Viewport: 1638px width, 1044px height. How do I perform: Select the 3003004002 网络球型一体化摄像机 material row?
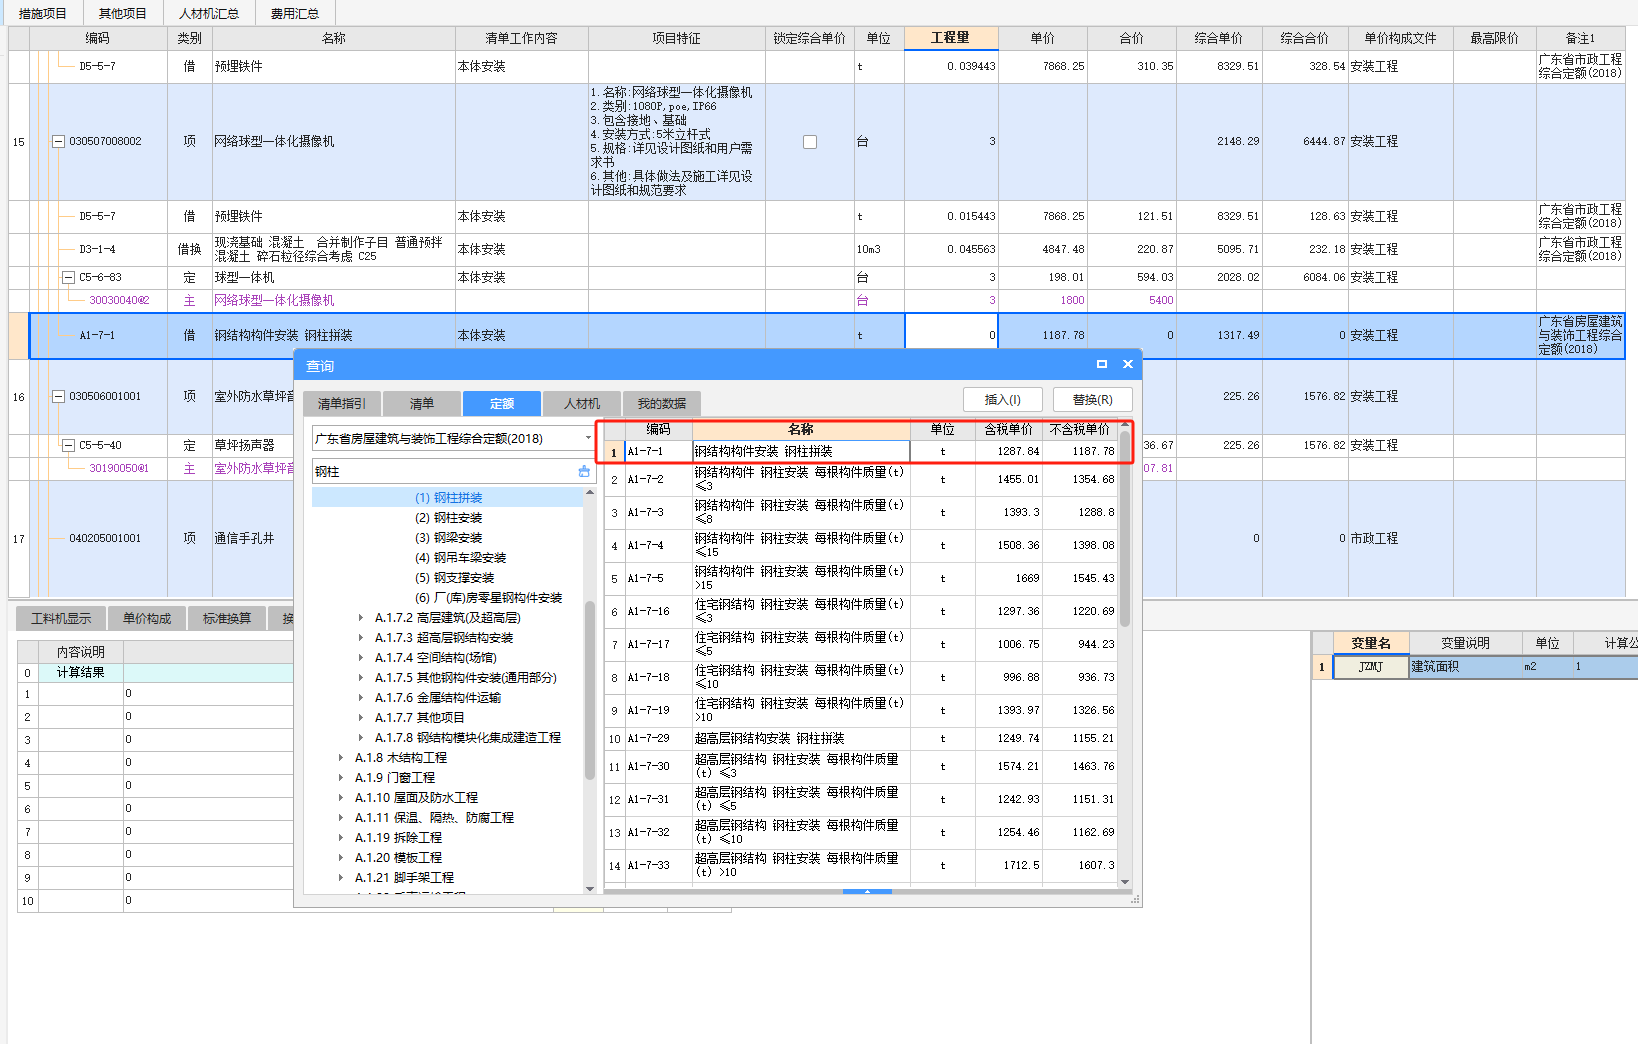point(816,300)
